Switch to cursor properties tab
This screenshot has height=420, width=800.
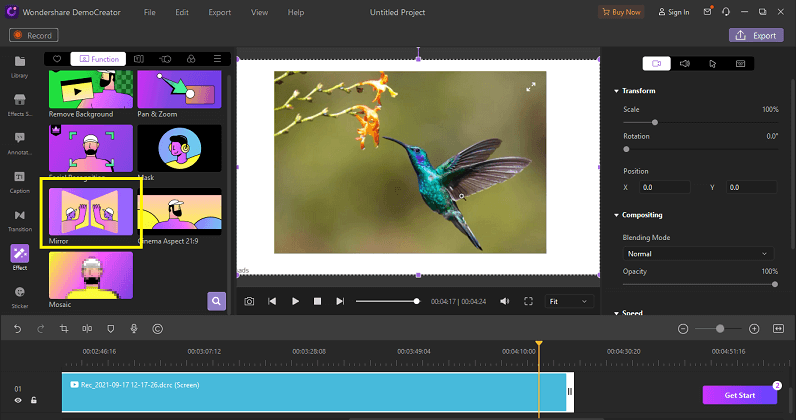(x=713, y=63)
